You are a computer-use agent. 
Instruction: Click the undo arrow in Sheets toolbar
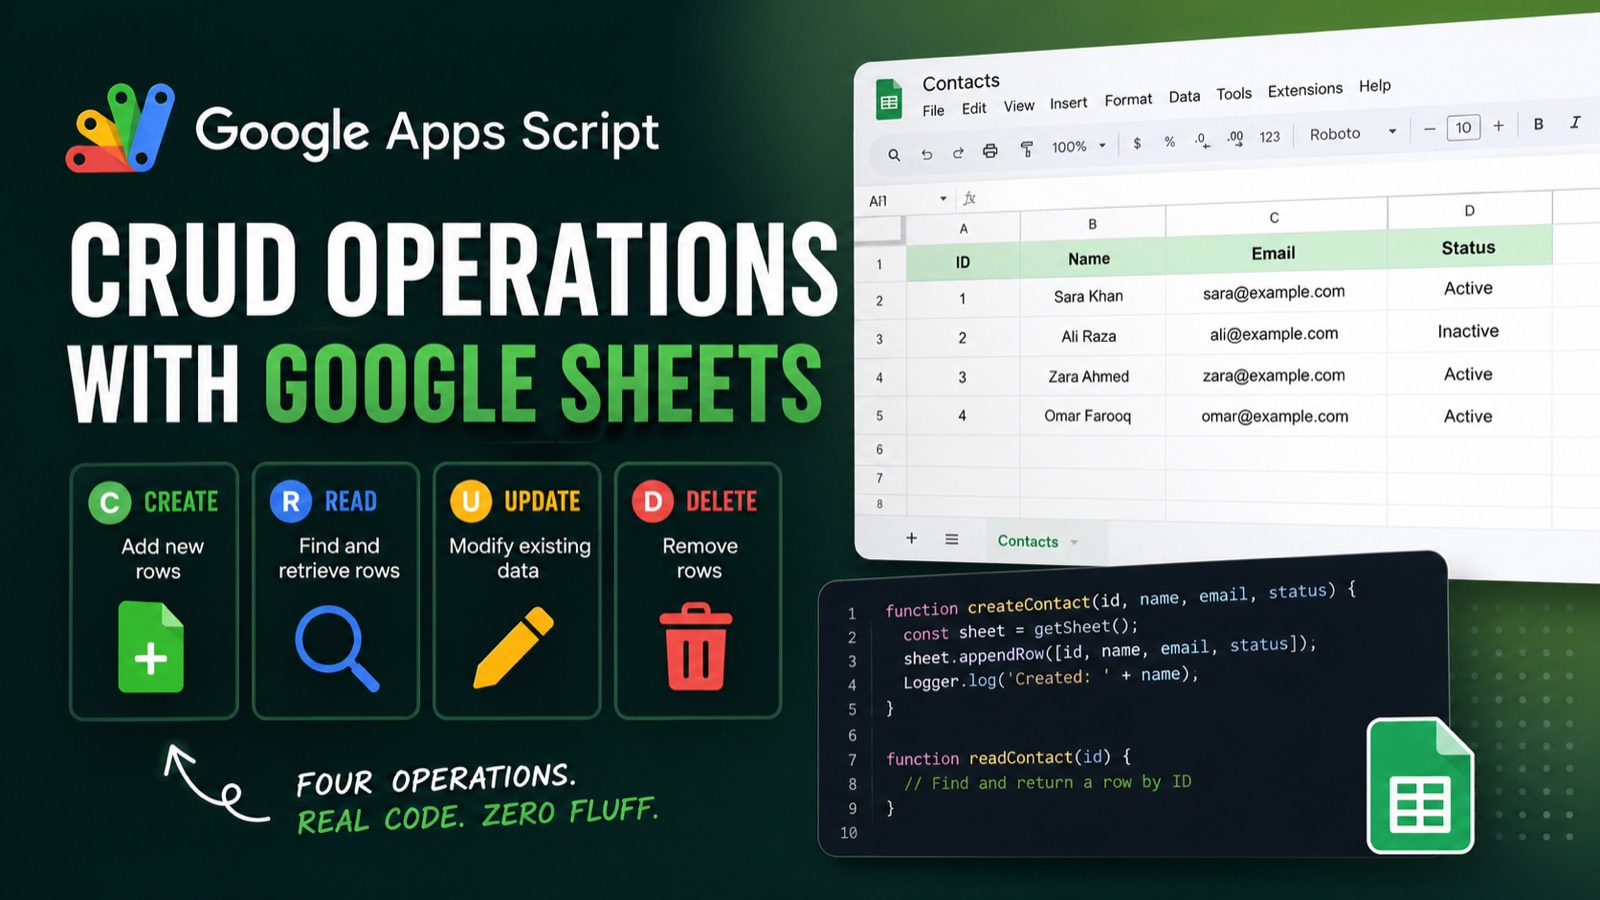coord(927,154)
